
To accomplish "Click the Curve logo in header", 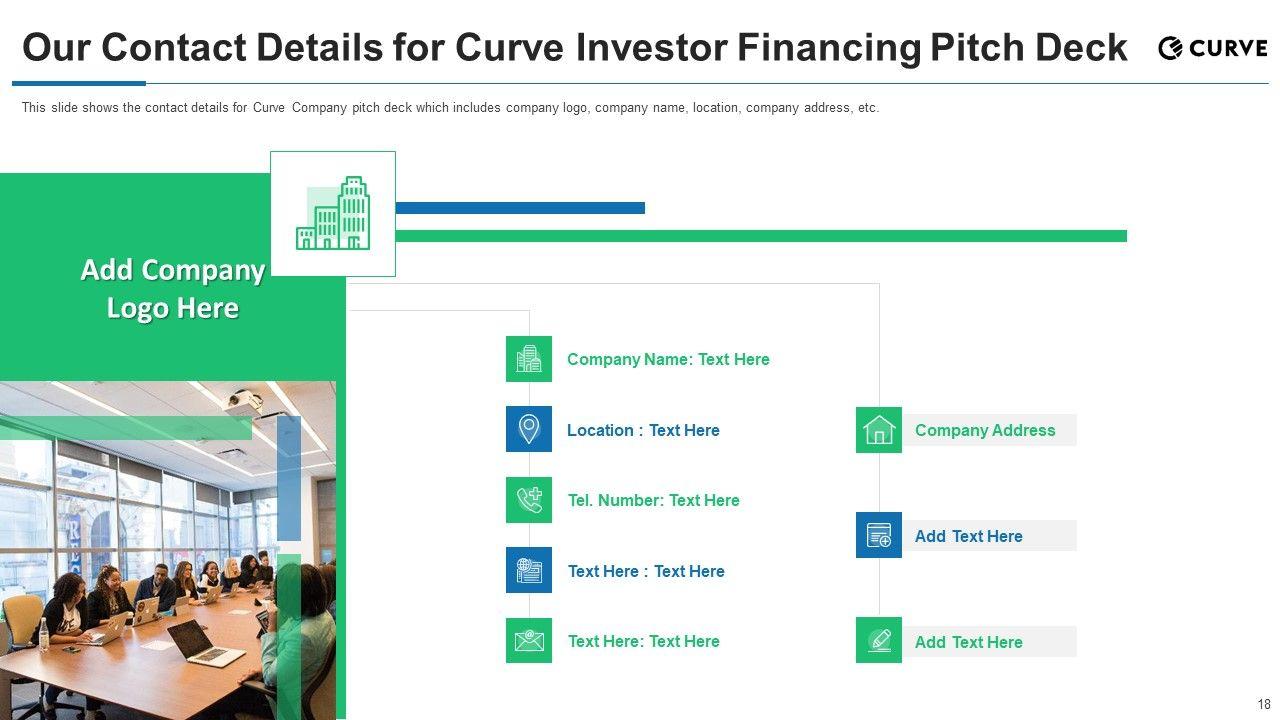I will 1212,48.
